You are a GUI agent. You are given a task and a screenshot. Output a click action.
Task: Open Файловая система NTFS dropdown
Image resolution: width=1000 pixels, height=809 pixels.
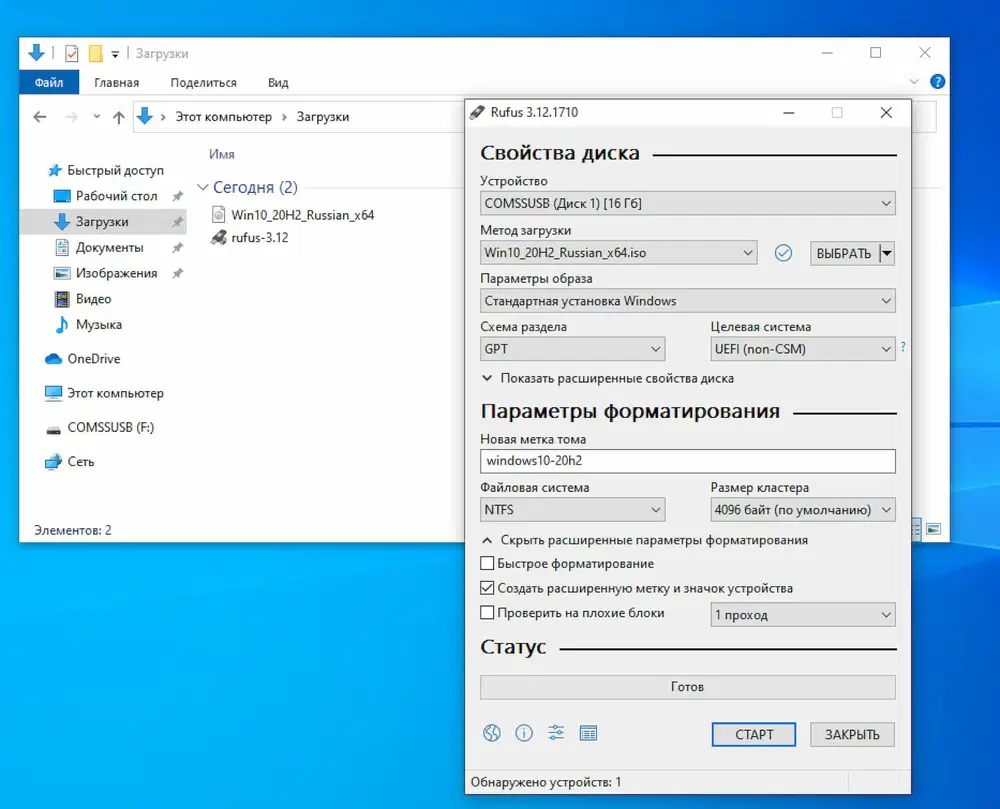point(572,509)
